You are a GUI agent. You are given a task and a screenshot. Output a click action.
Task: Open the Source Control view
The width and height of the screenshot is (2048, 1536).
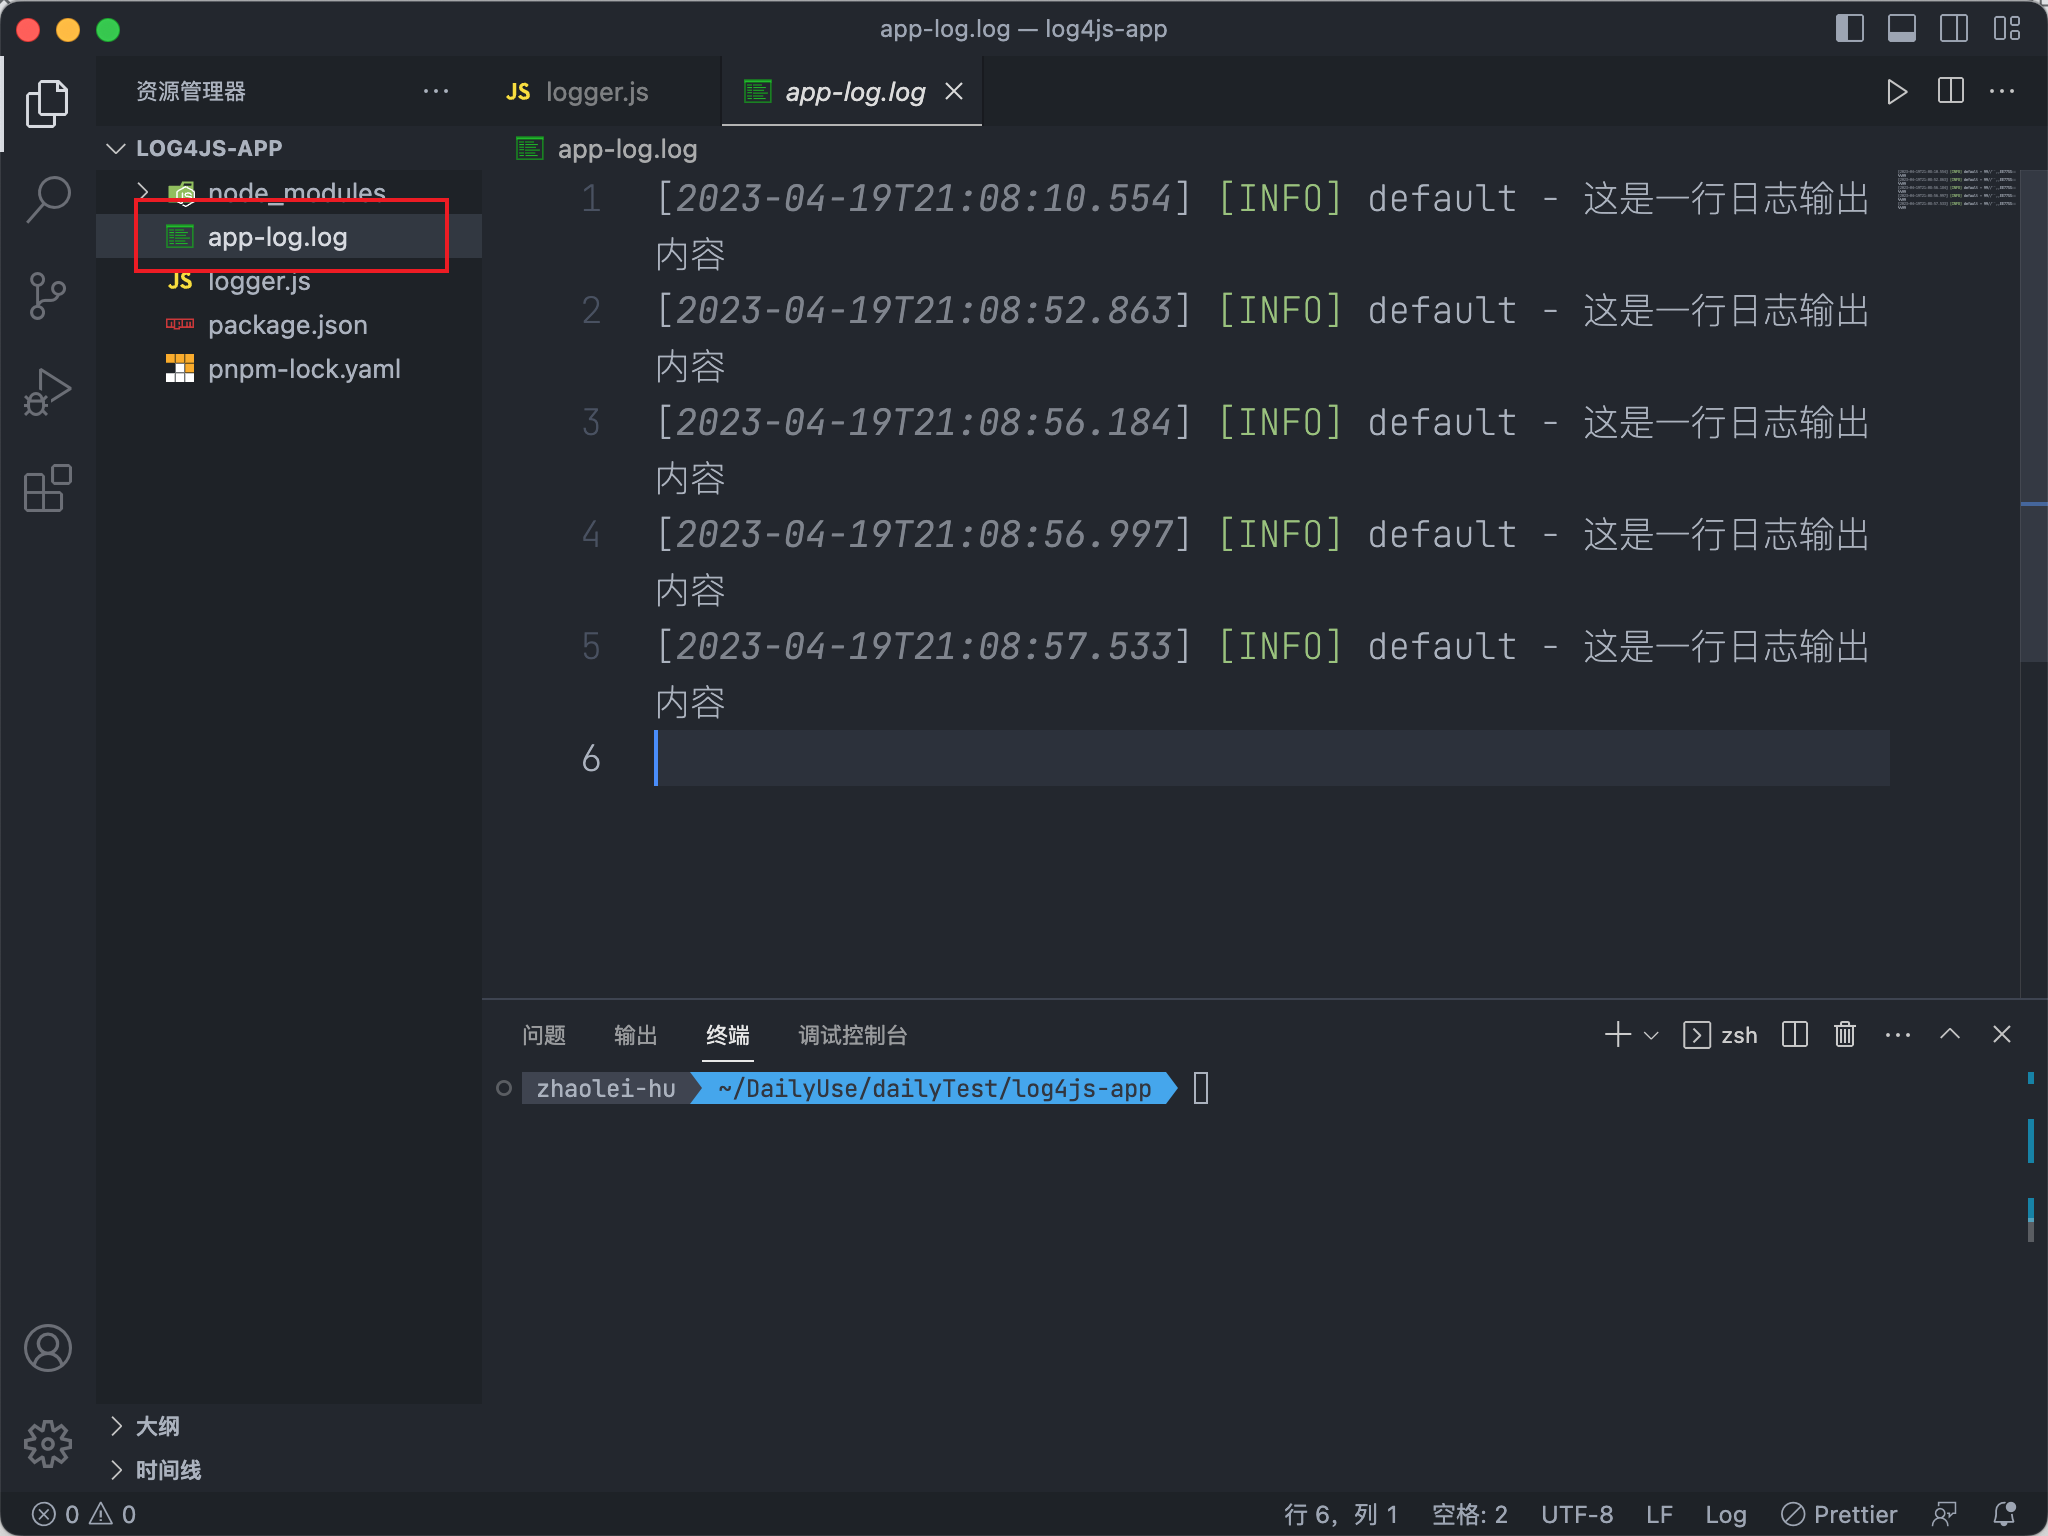click(x=47, y=296)
